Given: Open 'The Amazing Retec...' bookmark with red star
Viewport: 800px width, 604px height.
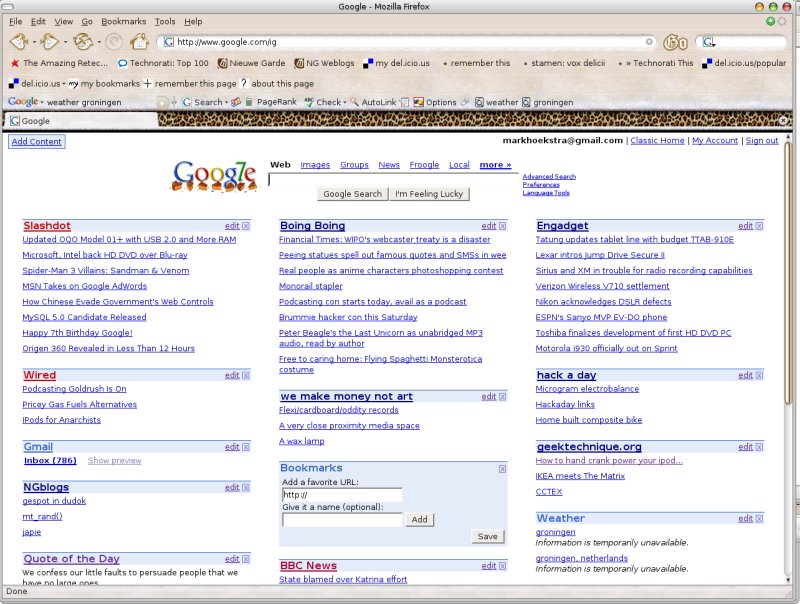Looking at the screenshot, I should click(x=59, y=63).
